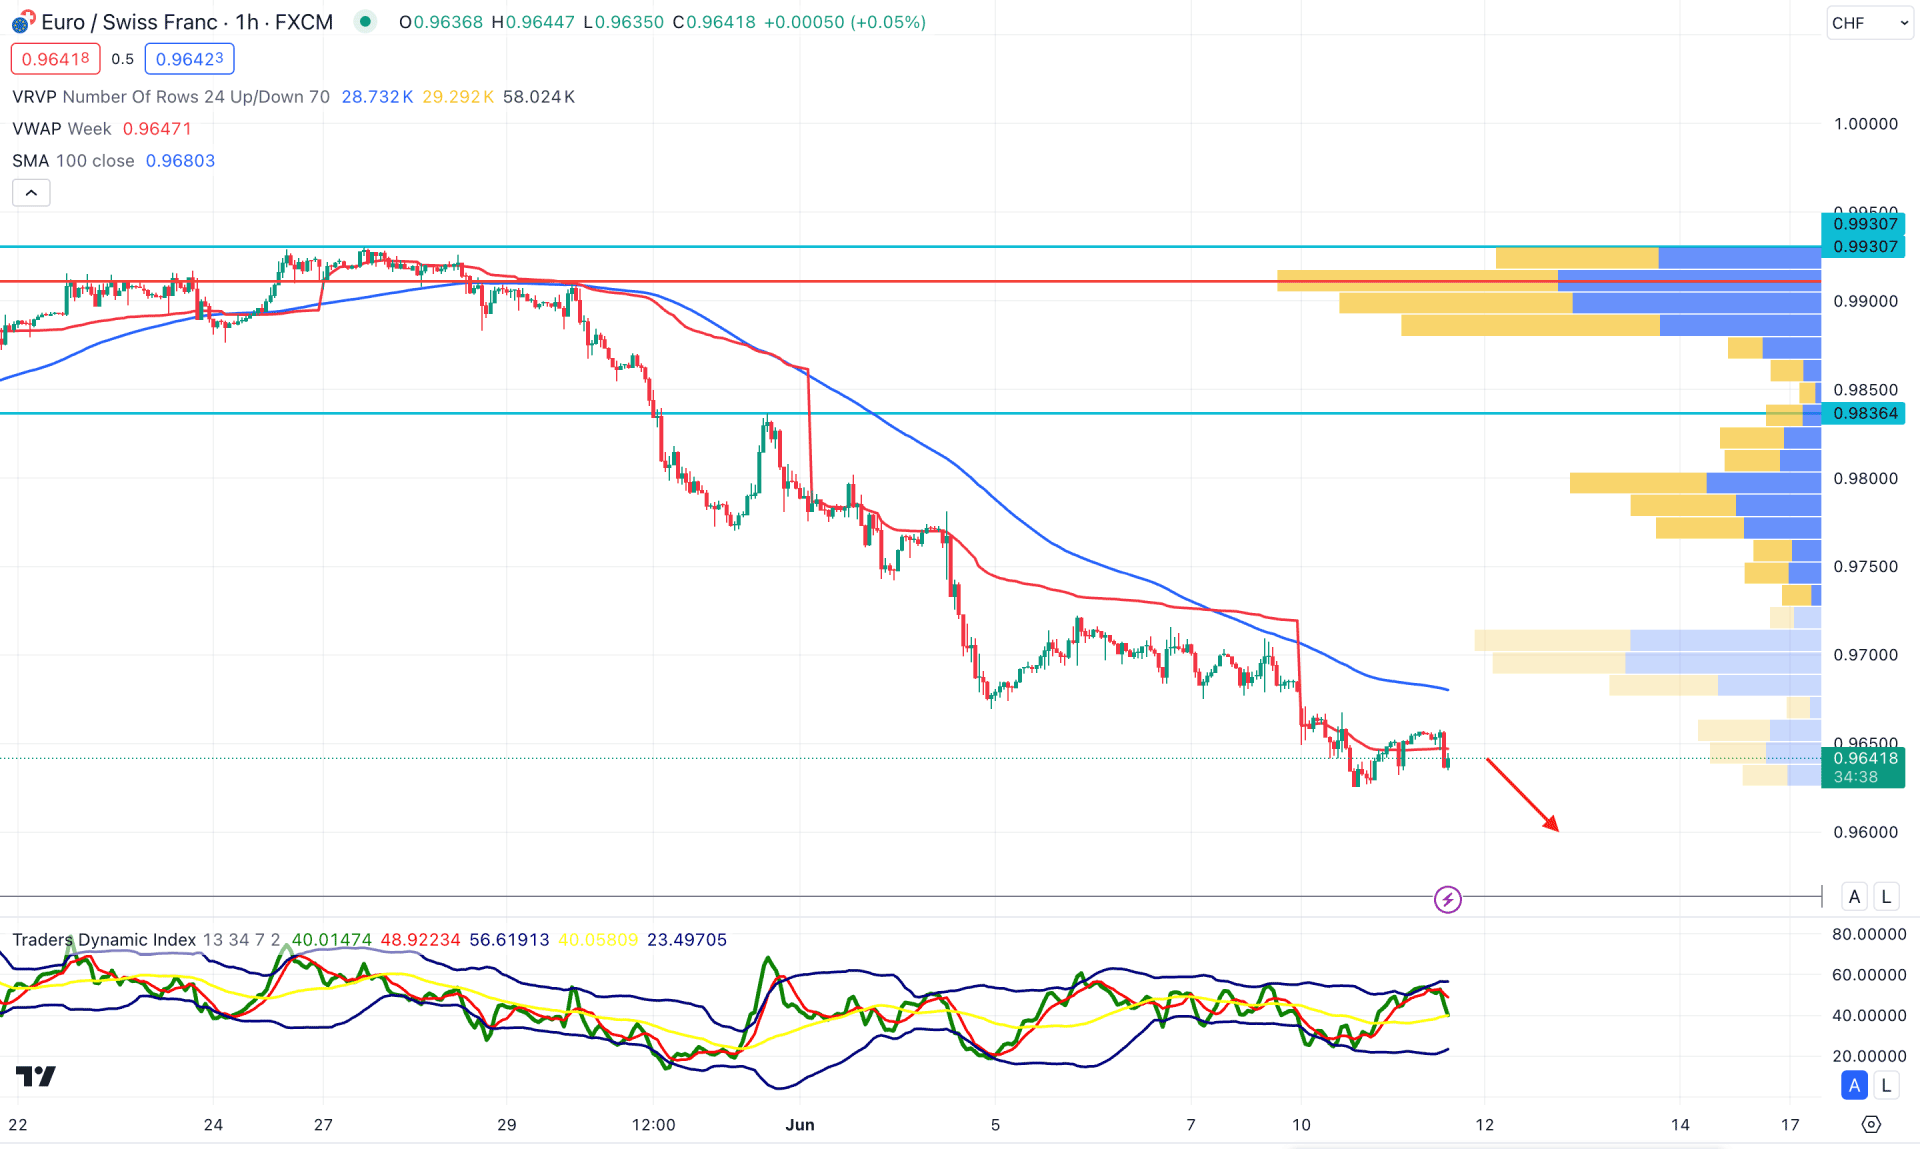Click the 1.00000 price axis label

pyautogui.click(x=1865, y=124)
